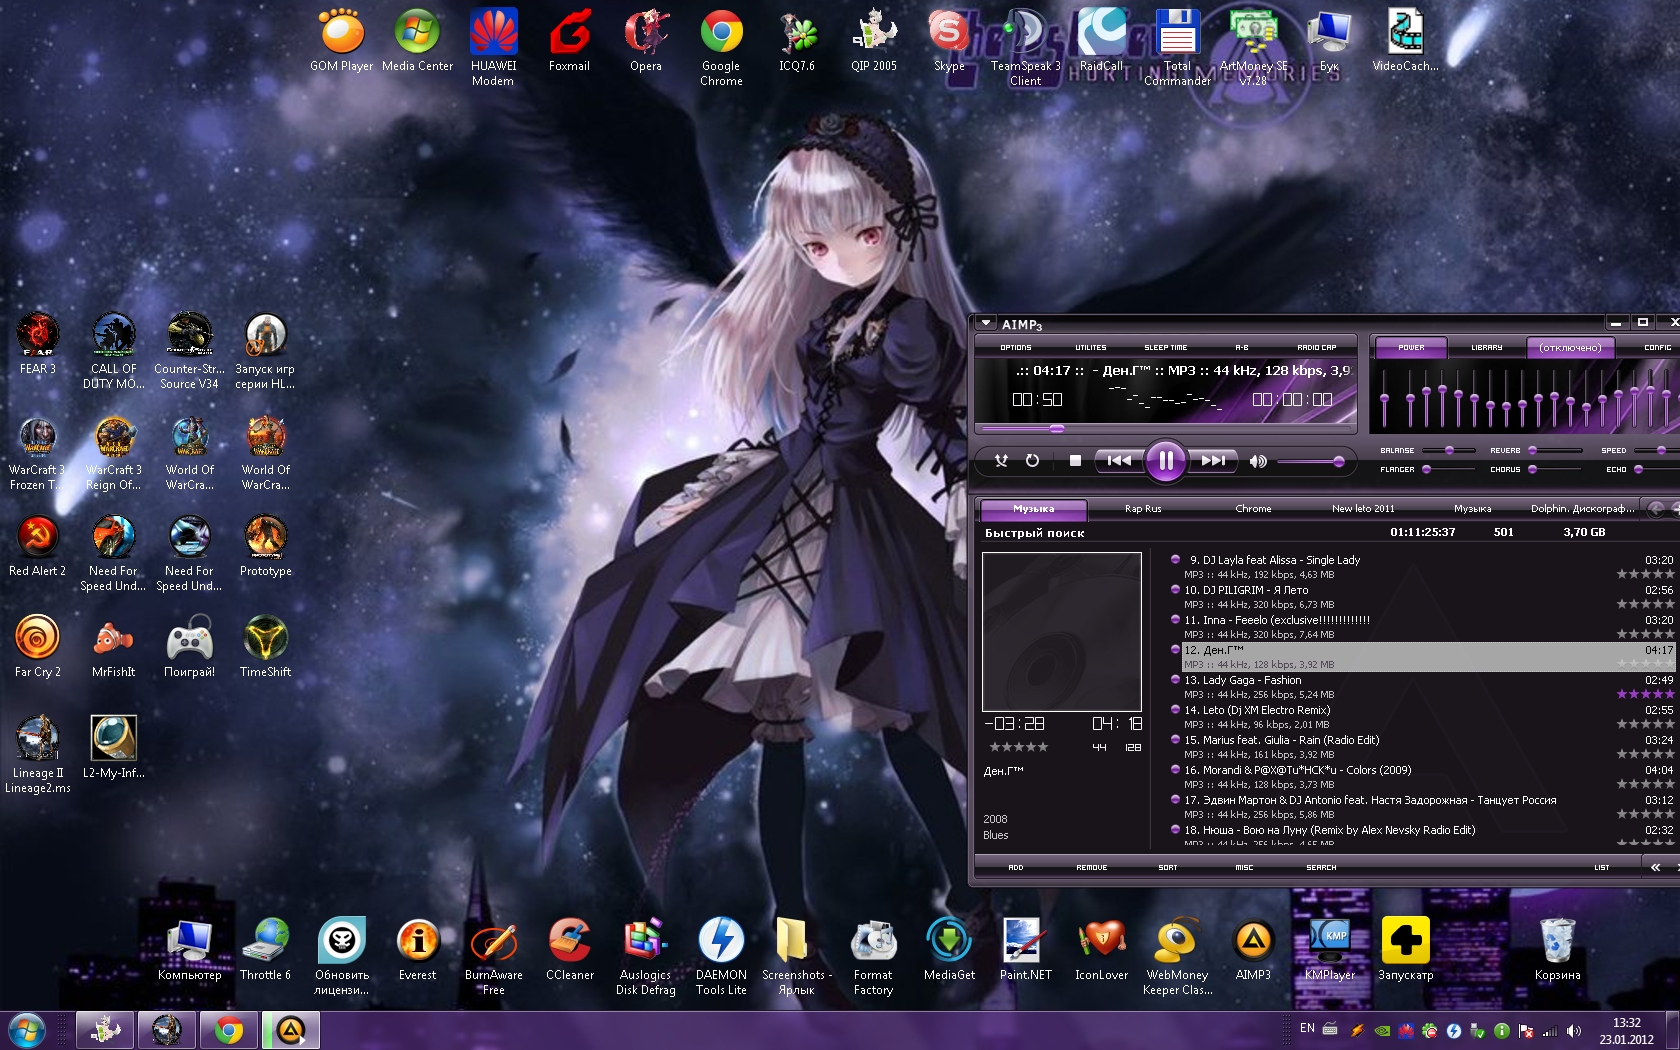Open the Корзина recycle bin icon
This screenshot has height=1050, width=1680.
[x=1557, y=949]
